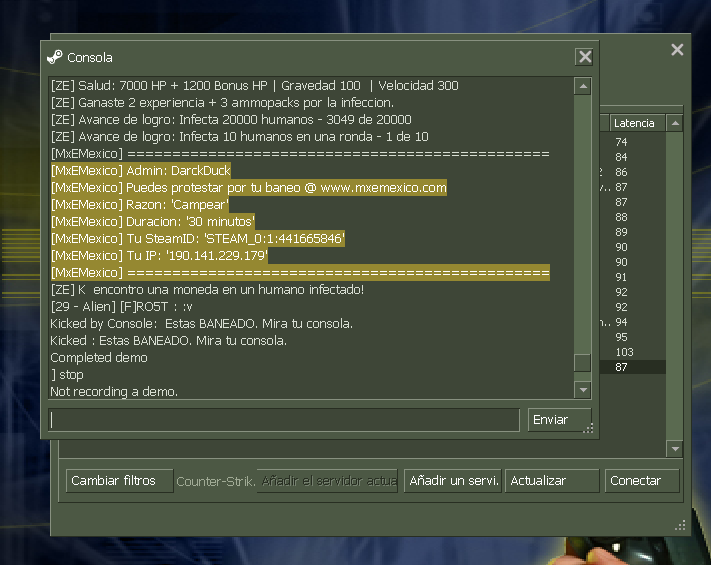Click the '] stop' console line
This screenshot has width=711, height=565.
pyautogui.click(x=67, y=375)
